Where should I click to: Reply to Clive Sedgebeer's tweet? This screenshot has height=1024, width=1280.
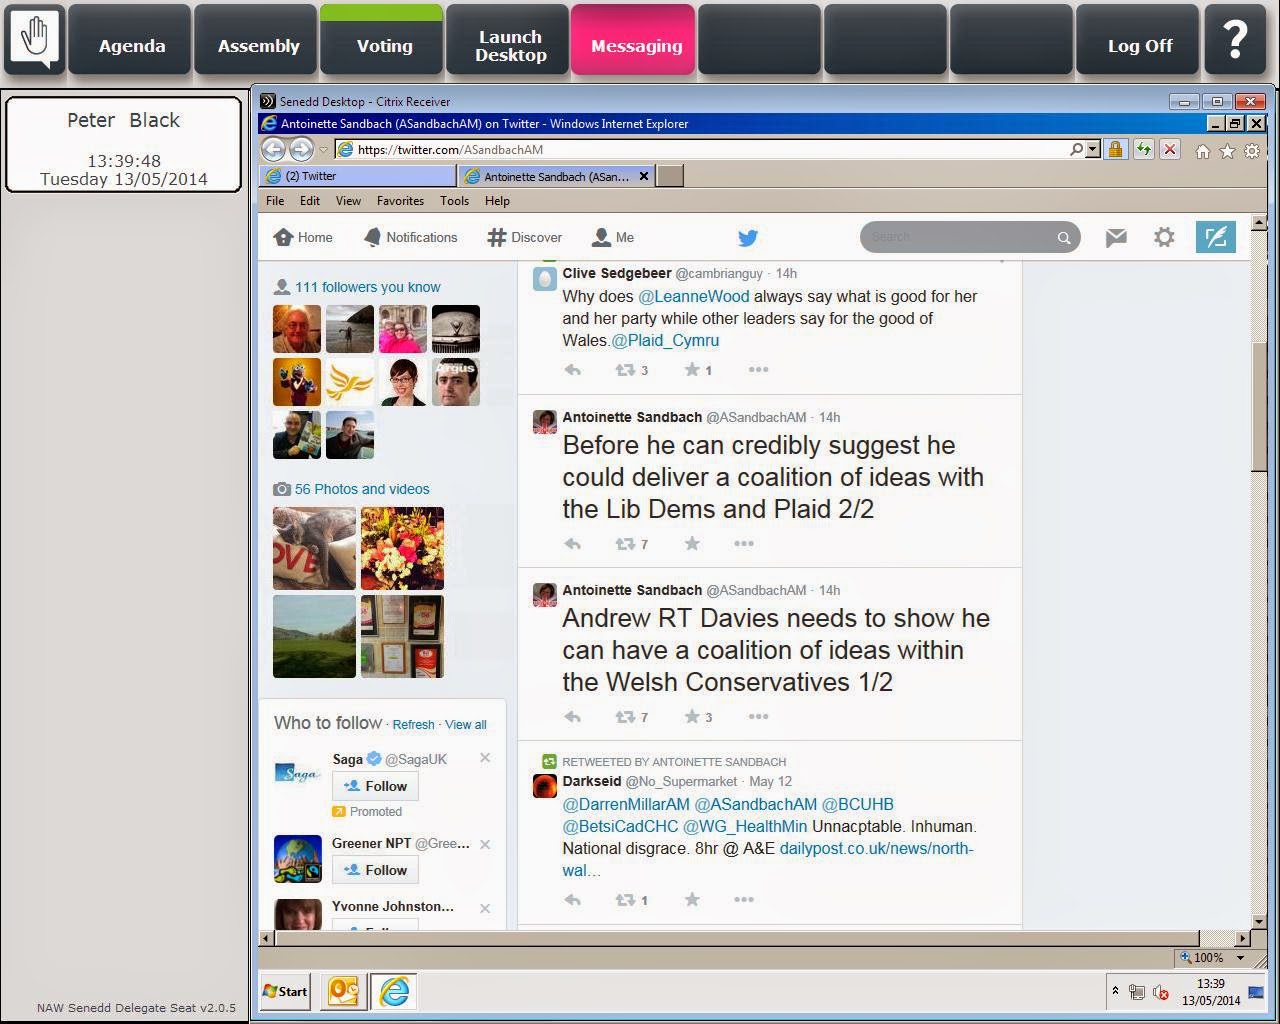click(x=573, y=370)
